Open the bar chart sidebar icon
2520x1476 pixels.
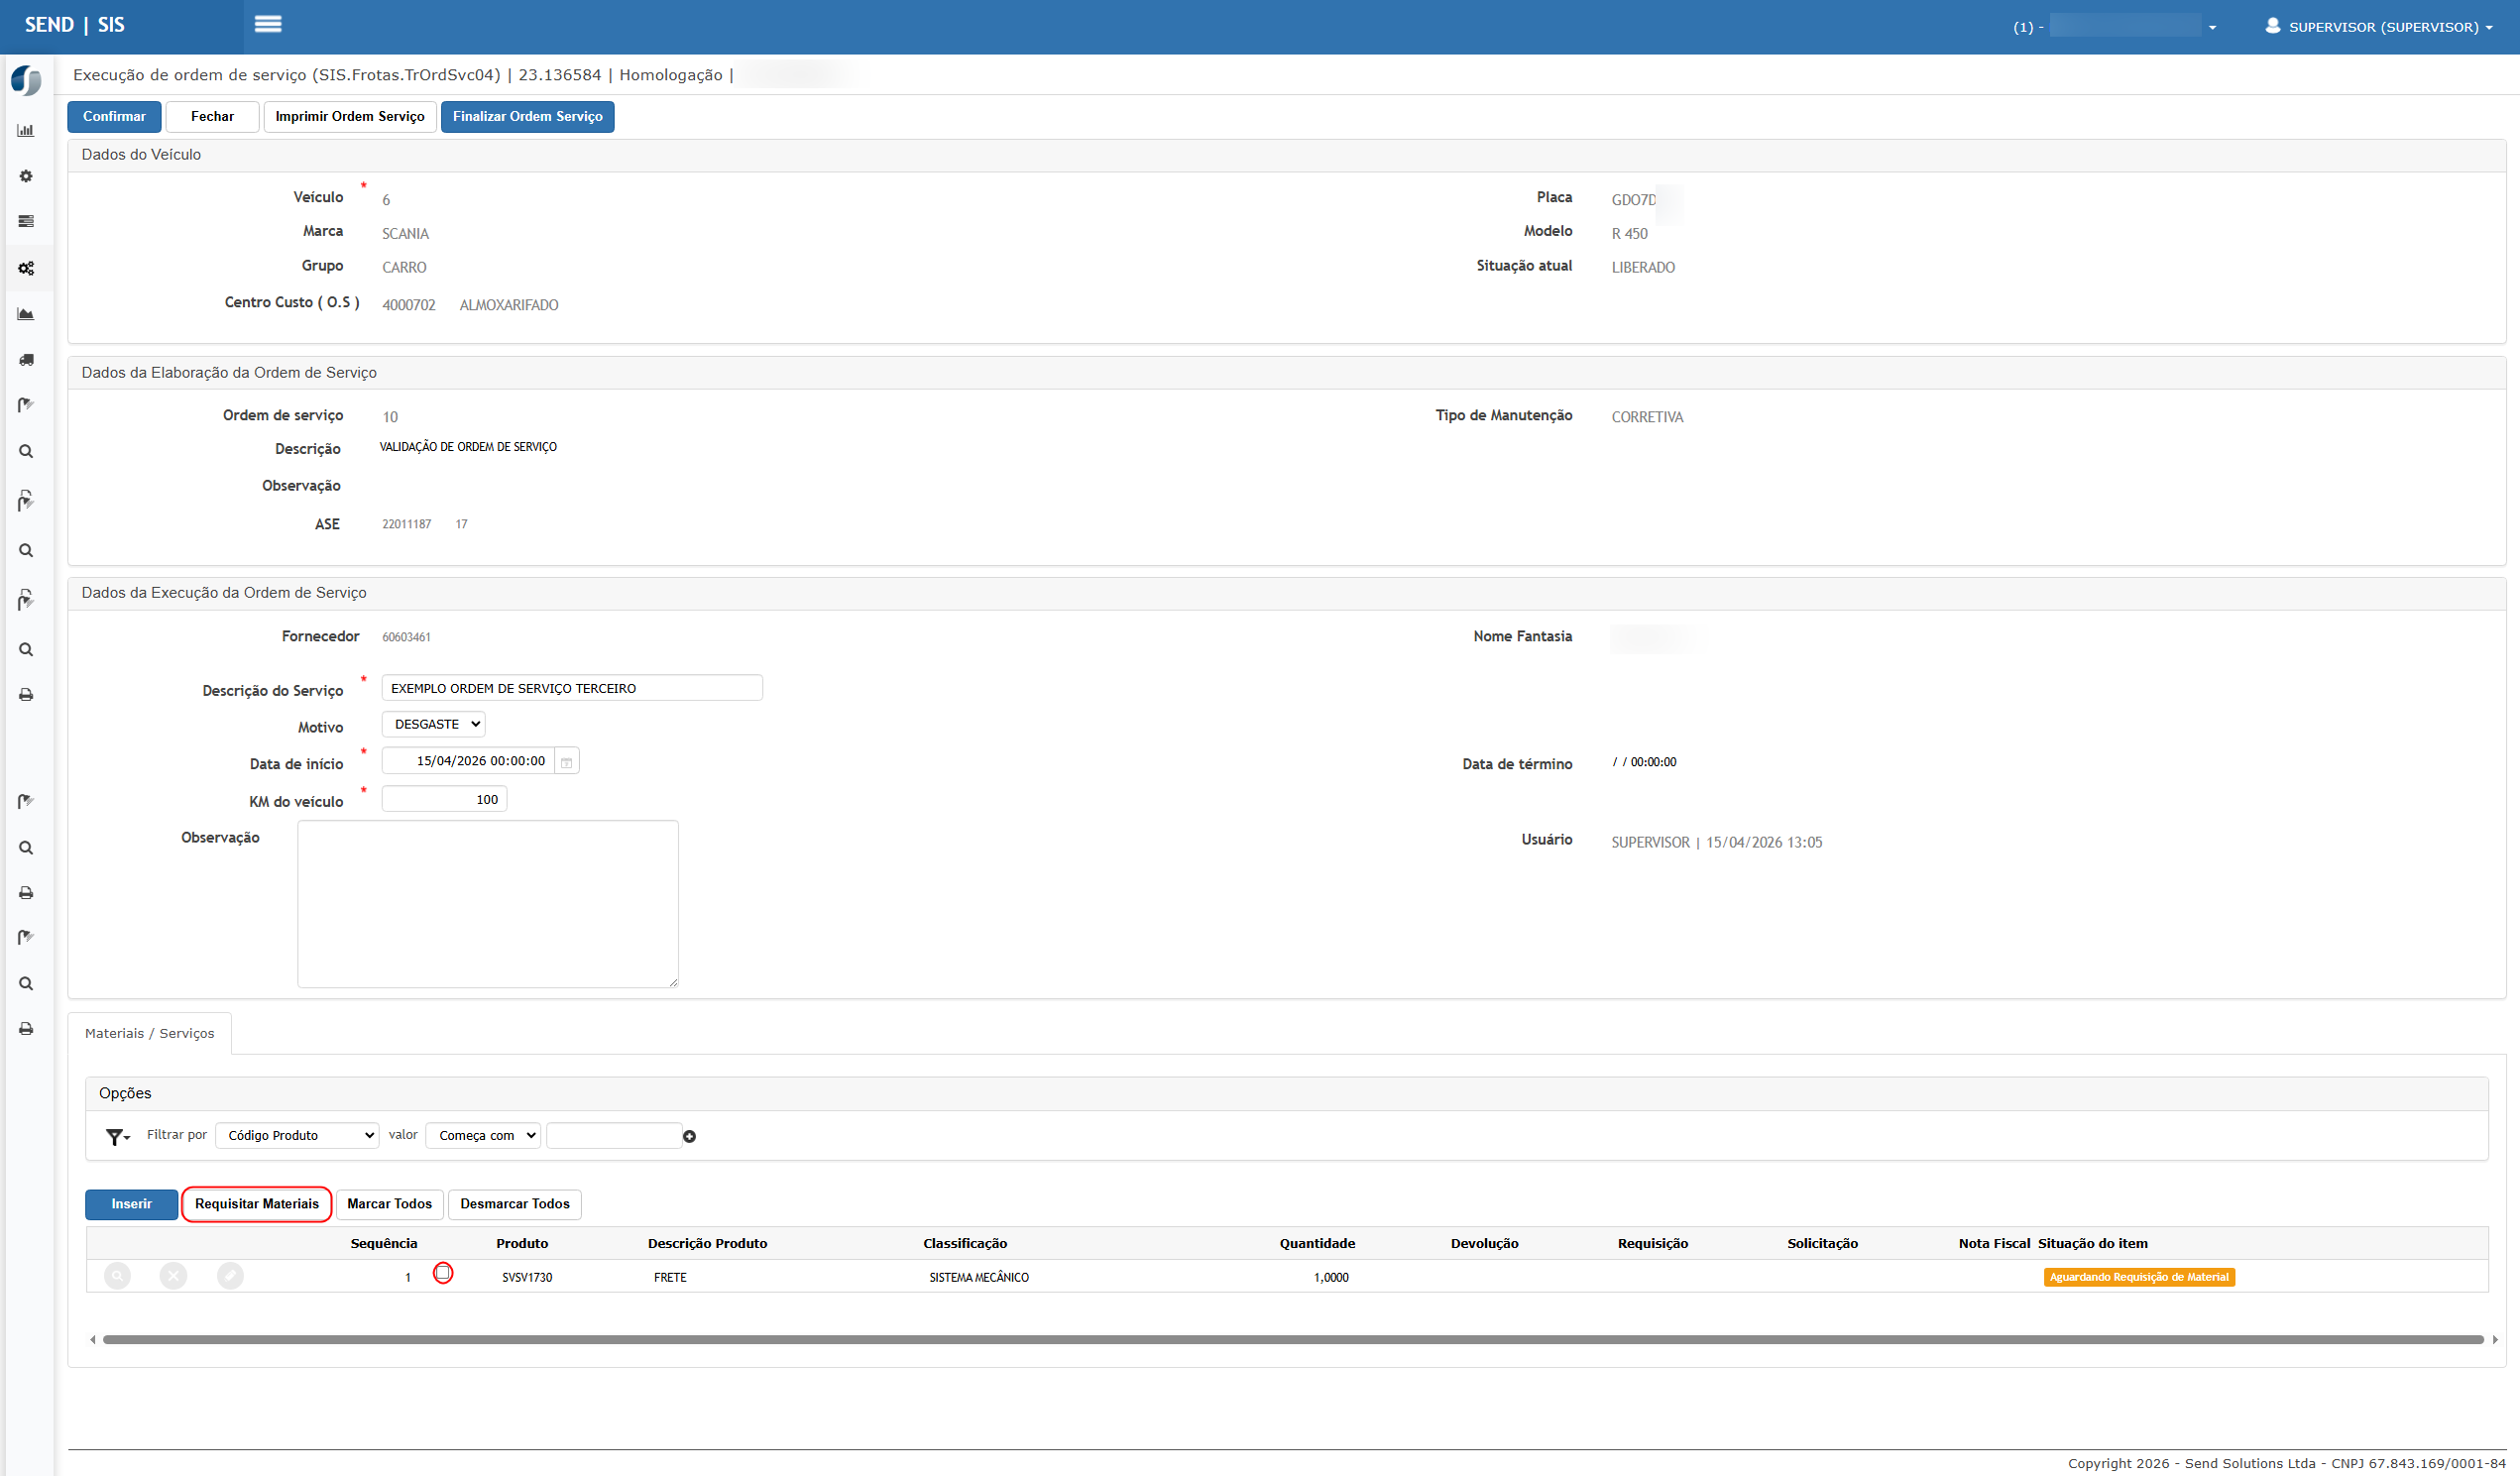[x=26, y=130]
